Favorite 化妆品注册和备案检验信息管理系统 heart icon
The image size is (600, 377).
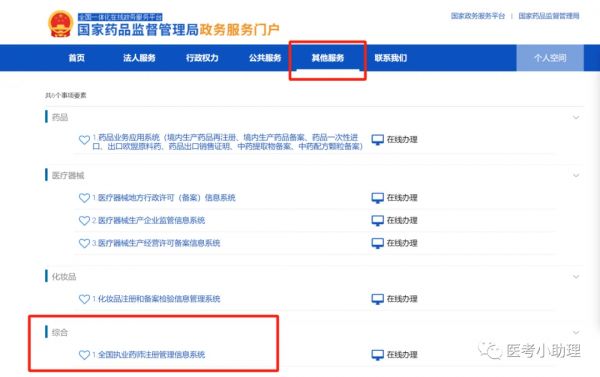[x=84, y=299]
